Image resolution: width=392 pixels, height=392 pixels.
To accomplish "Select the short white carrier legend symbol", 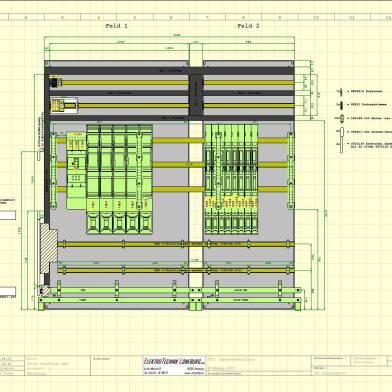I will pyautogui.click(x=342, y=132).
